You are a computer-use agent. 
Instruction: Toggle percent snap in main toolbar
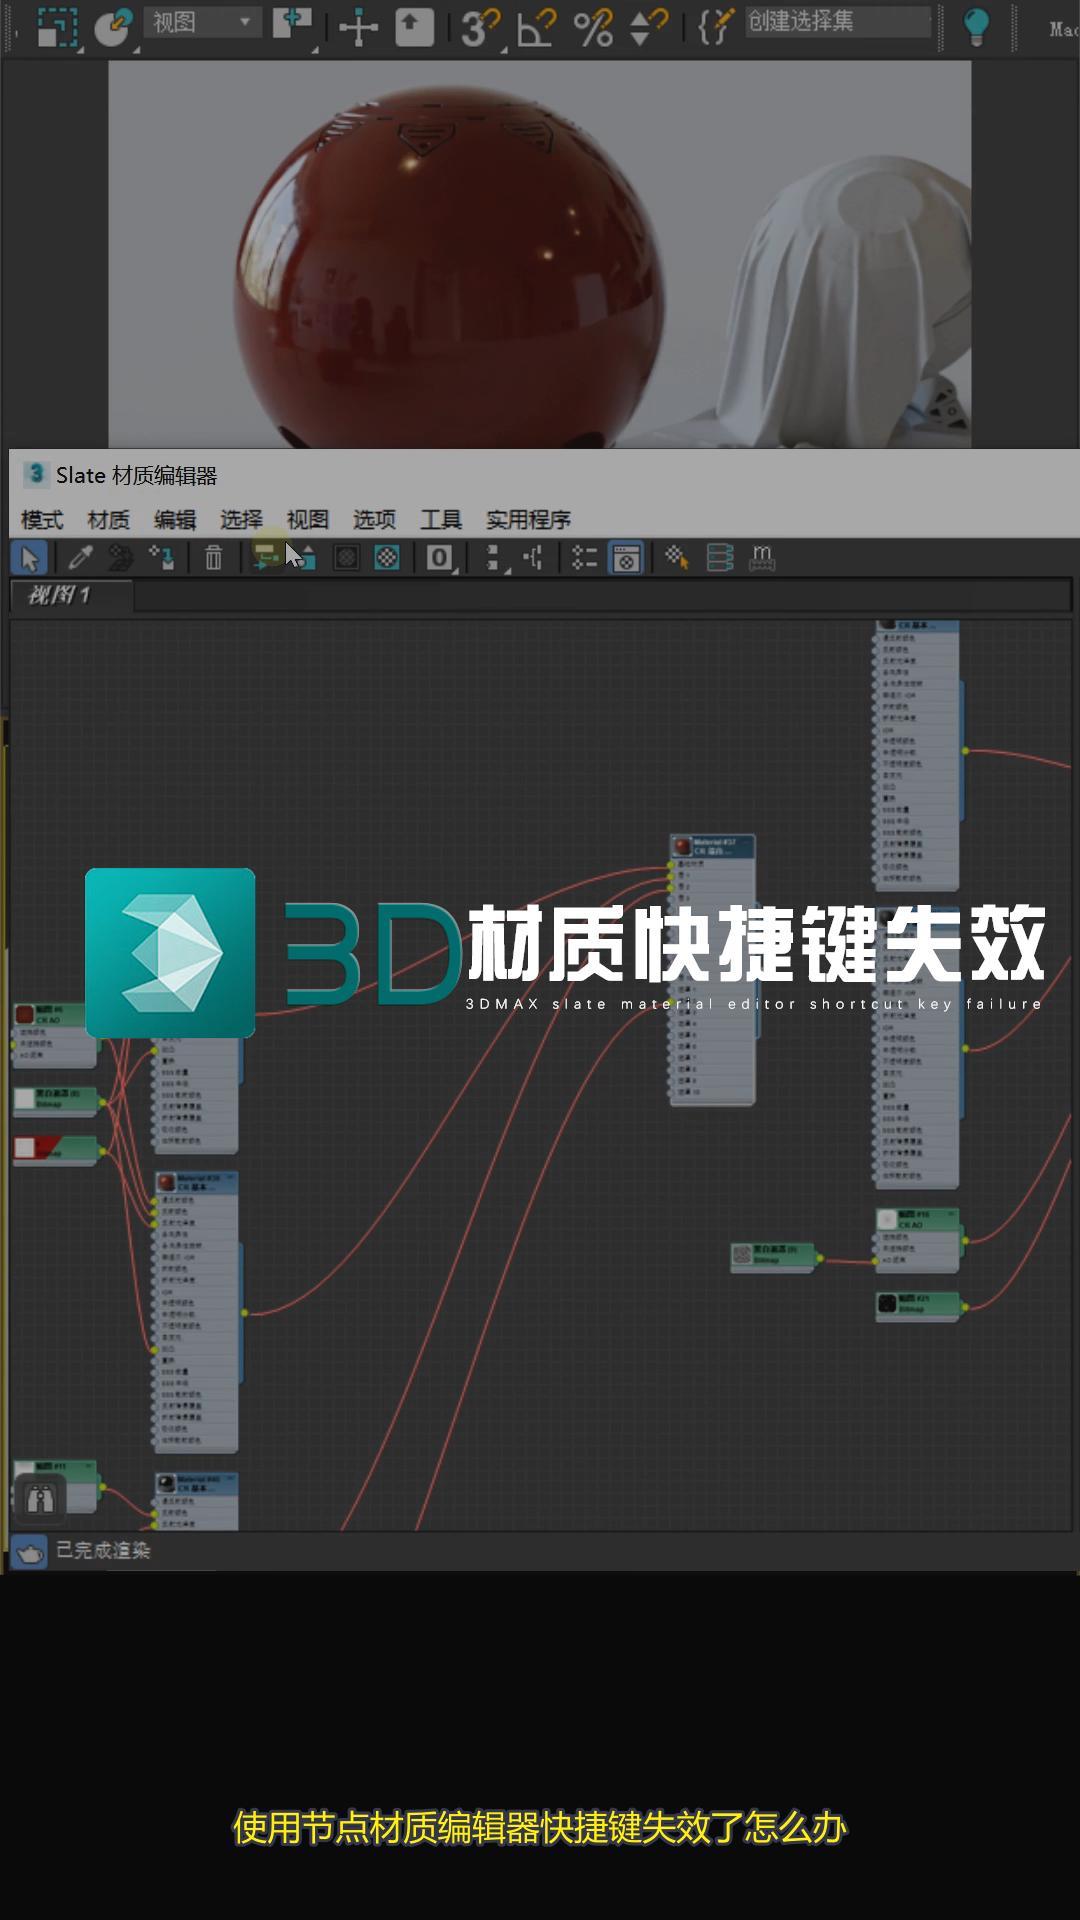[593, 27]
